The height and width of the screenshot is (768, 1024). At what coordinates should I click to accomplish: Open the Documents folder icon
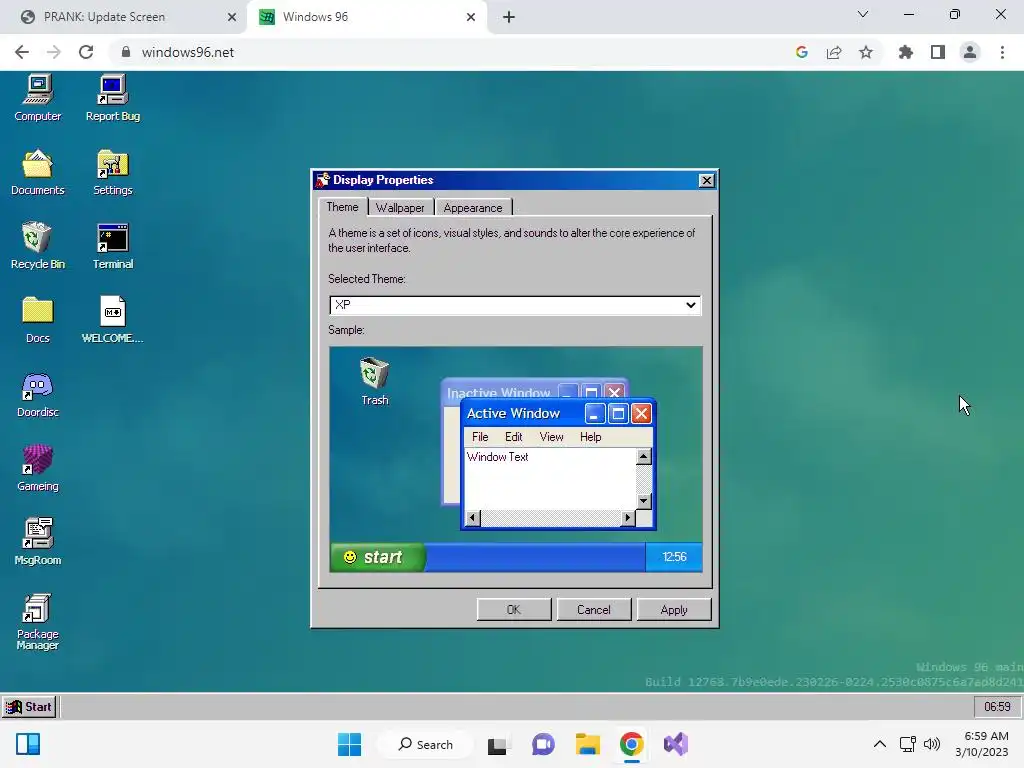(x=37, y=172)
